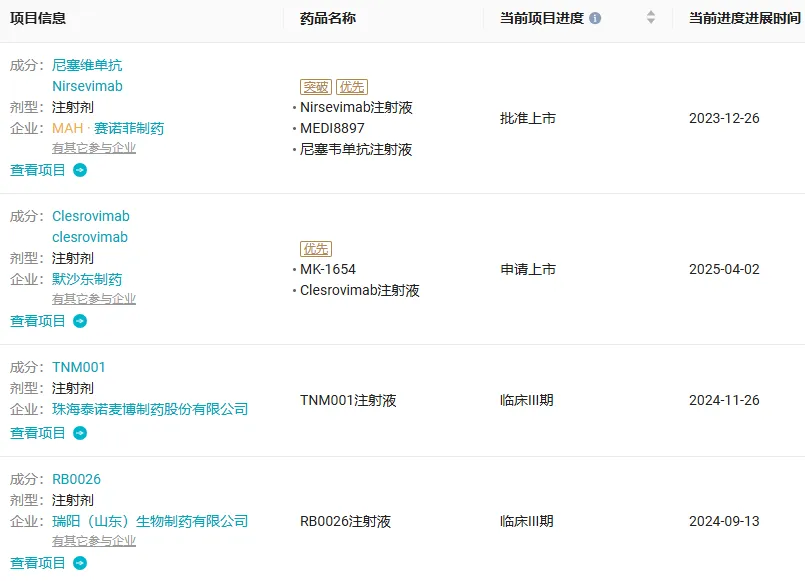The width and height of the screenshot is (805, 581).
Task: Open the 默沙东制药 company link
Action: point(87,279)
